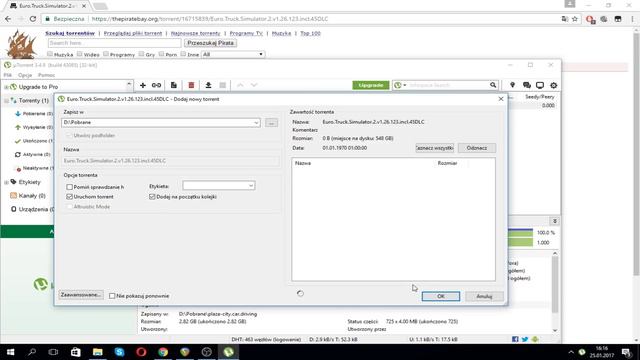Viewport: 640px width, 360px height.
Task: Click the red Remove Torrent trash icon
Action: click(191, 85)
